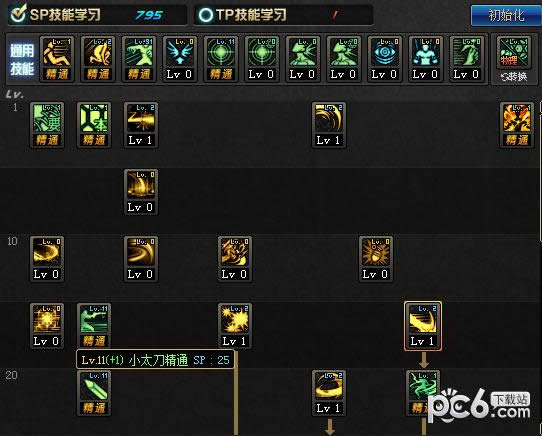Select the golden ring Lv 1 skill at level 20

(329, 393)
